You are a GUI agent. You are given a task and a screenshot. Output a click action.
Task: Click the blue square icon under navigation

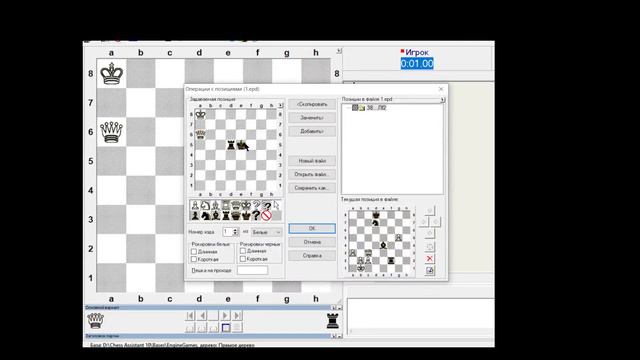226,327
